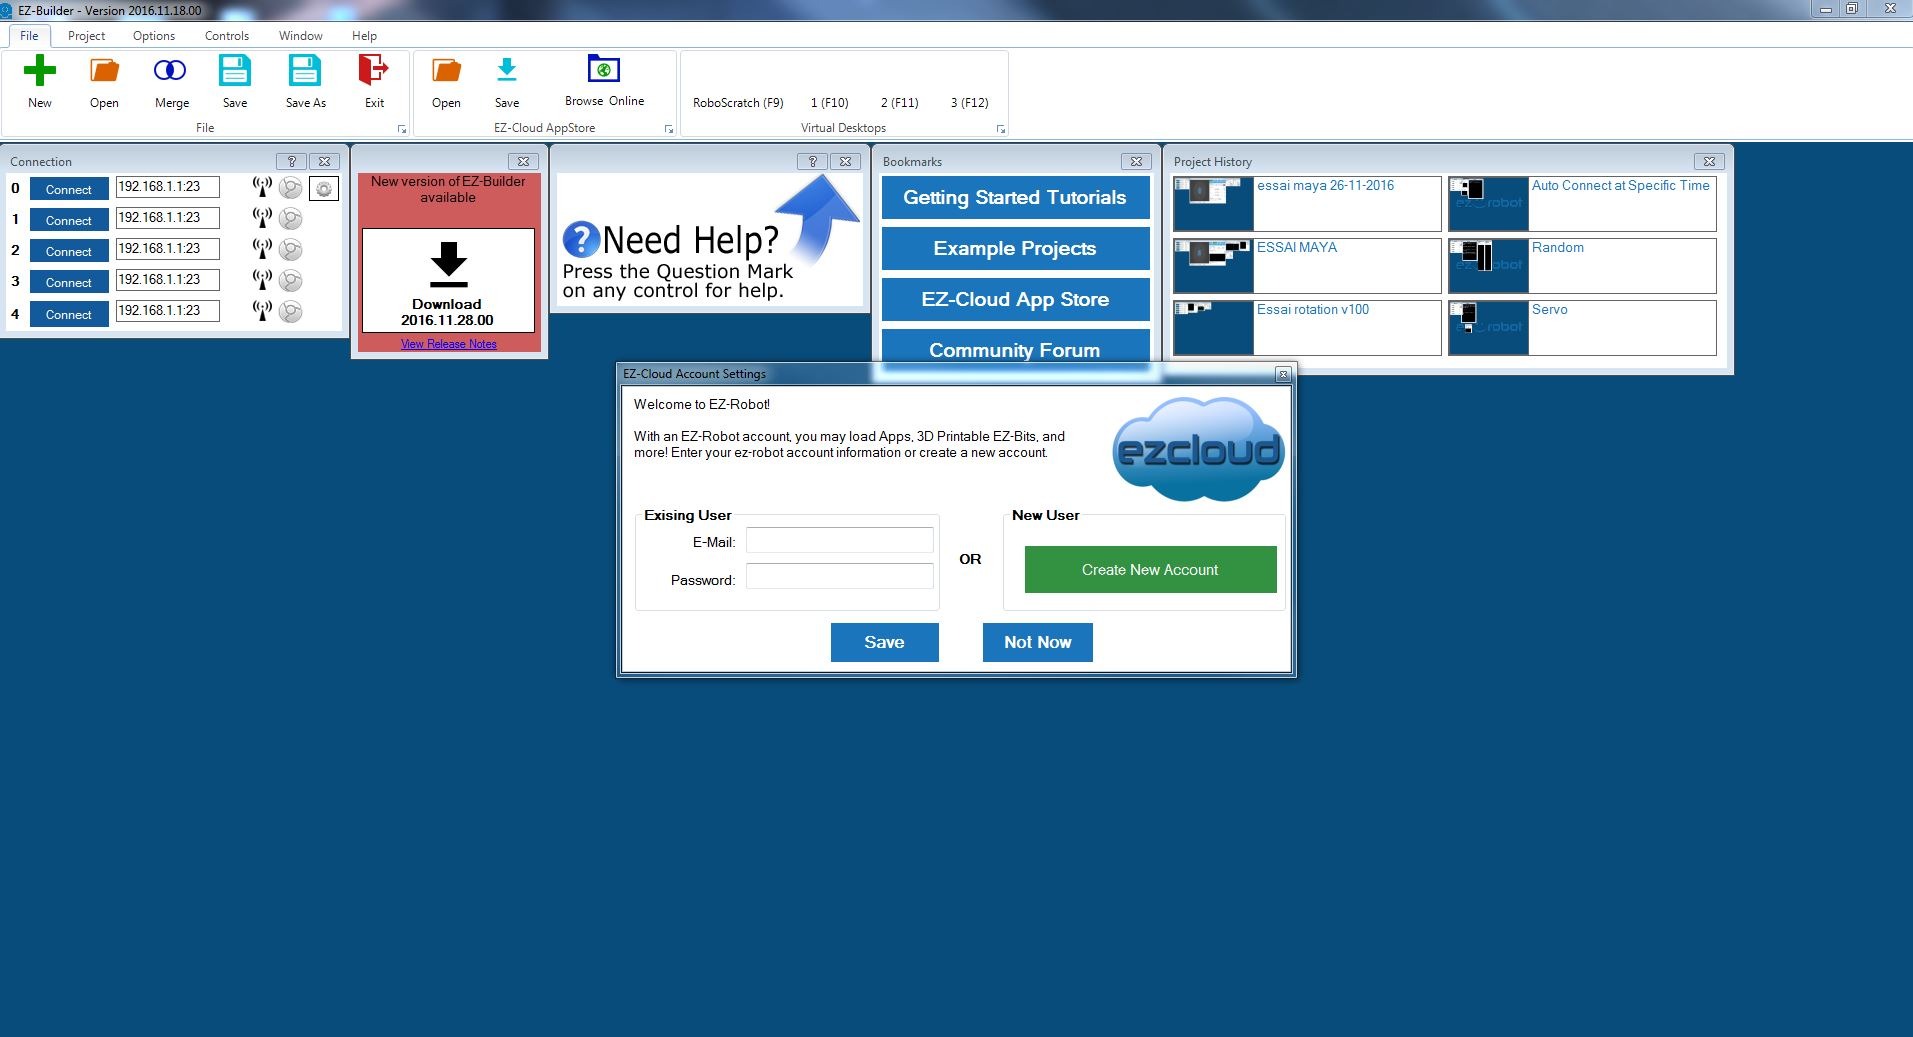The height and width of the screenshot is (1037, 1913).
Task: Open the File ribbon tab
Action: (x=29, y=36)
